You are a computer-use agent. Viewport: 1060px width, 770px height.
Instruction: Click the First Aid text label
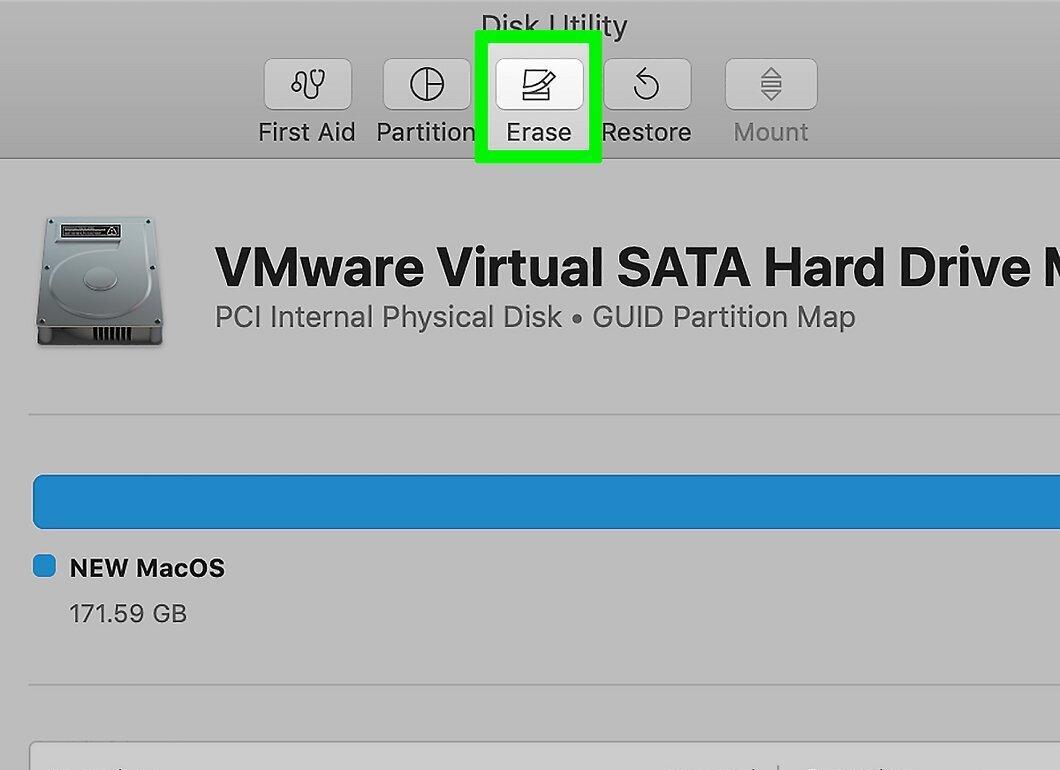[x=307, y=132]
